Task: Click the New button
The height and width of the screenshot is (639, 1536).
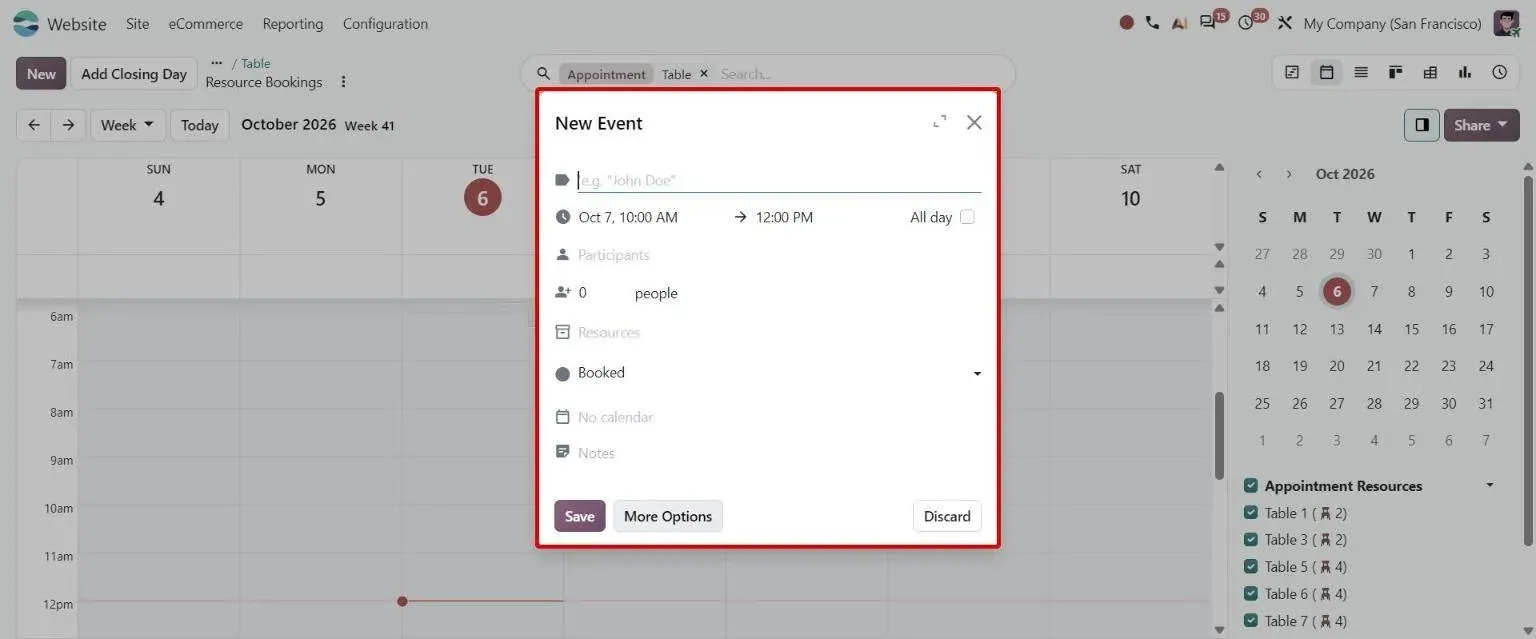Action: [41, 73]
